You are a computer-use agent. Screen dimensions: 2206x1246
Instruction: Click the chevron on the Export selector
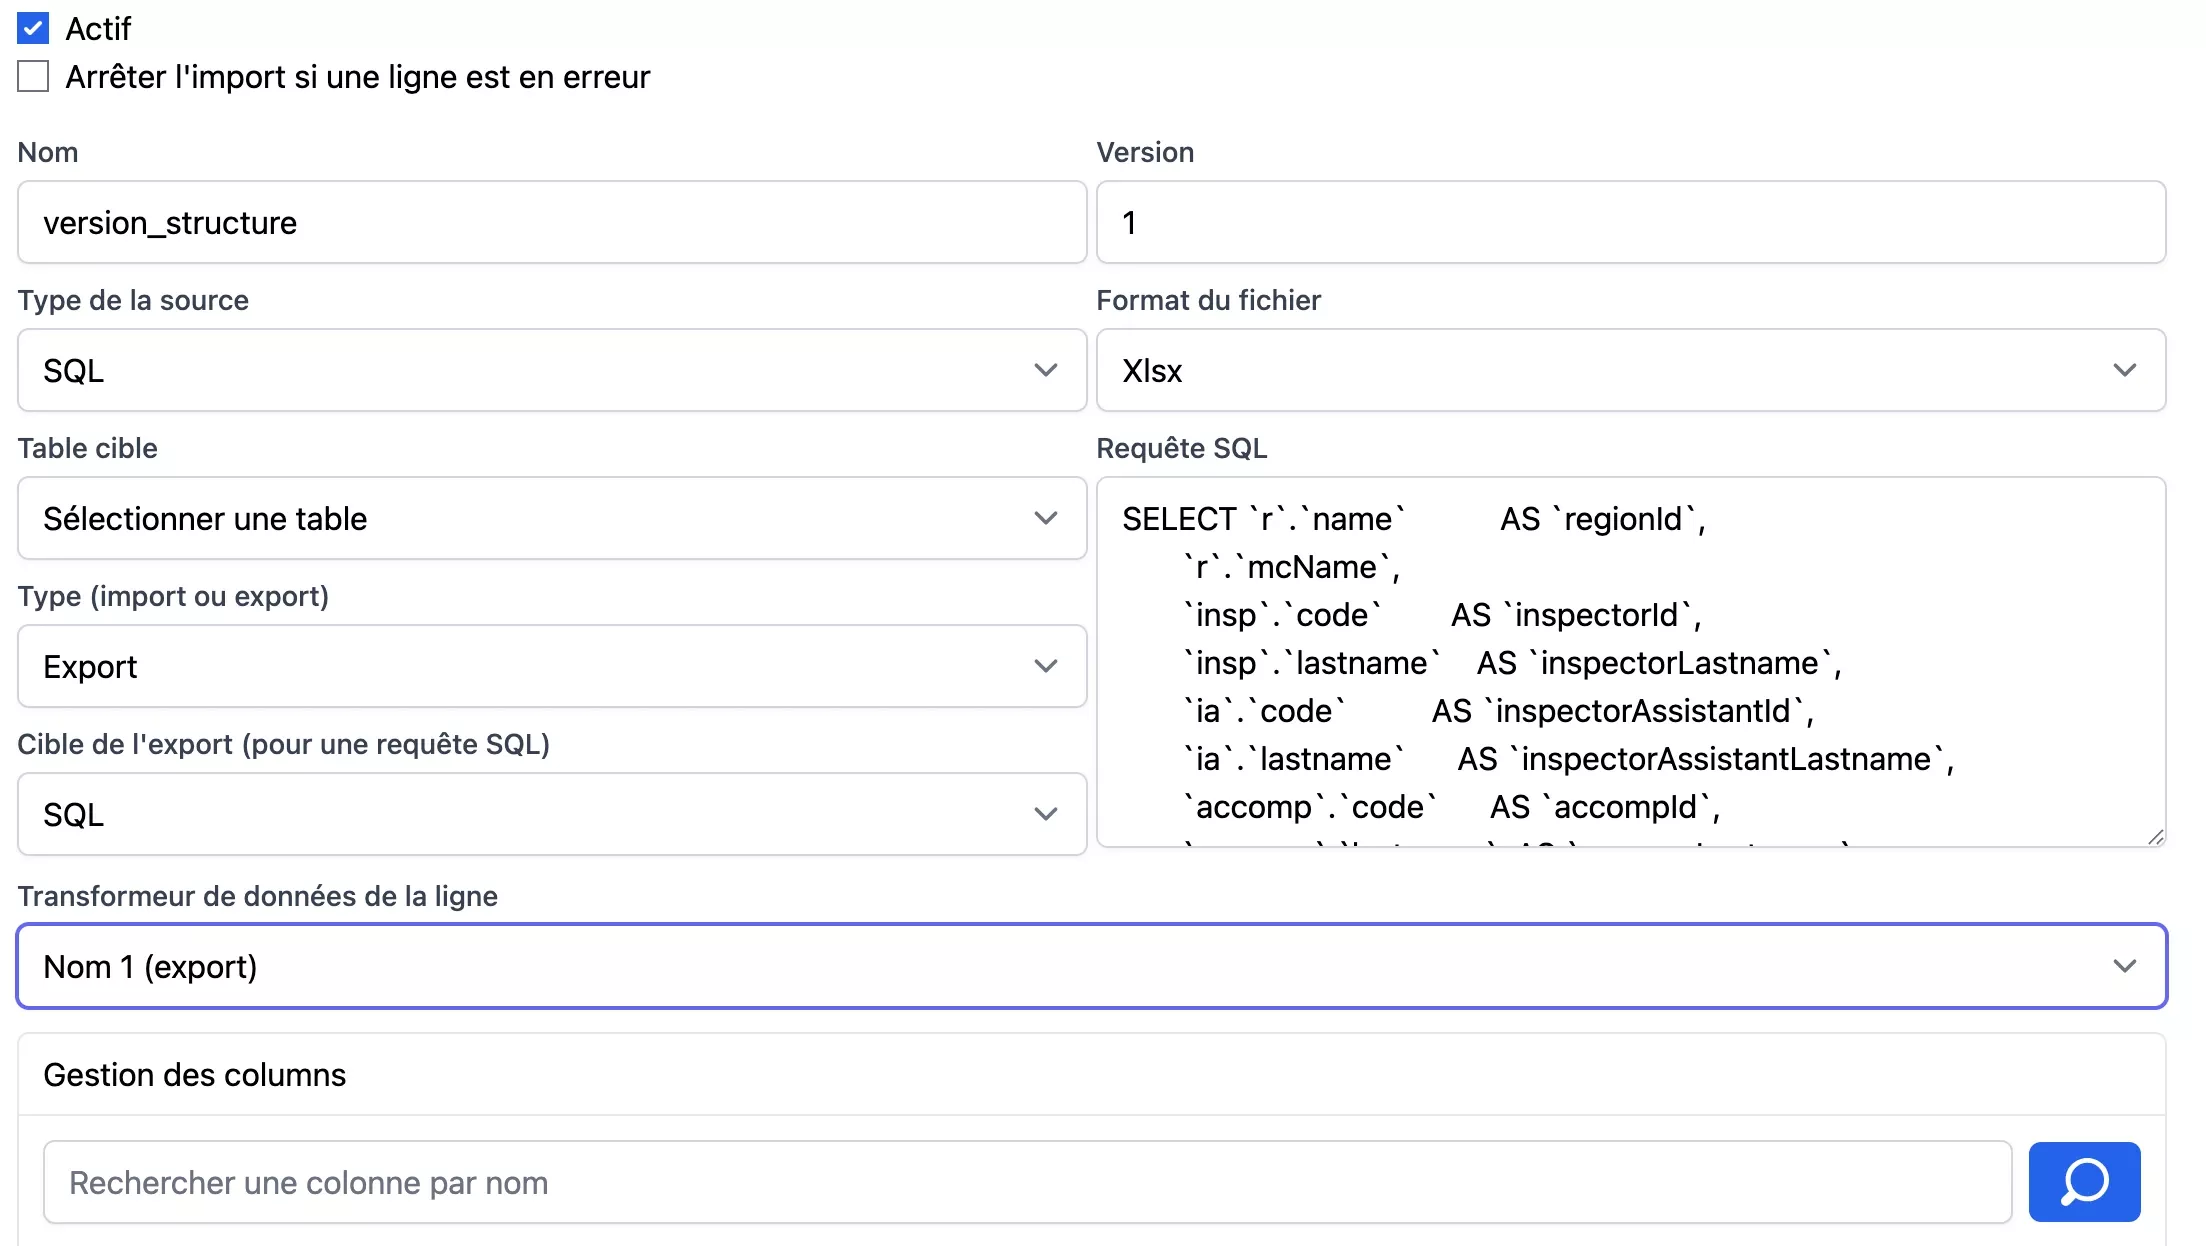pyautogui.click(x=1045, y=666)
